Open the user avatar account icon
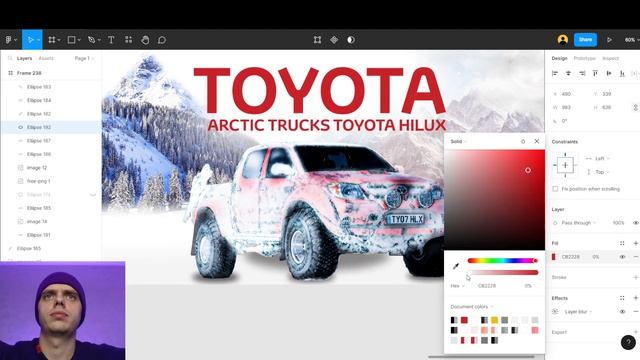The height and width of the screenshot is (360, 640). point(563,40)
